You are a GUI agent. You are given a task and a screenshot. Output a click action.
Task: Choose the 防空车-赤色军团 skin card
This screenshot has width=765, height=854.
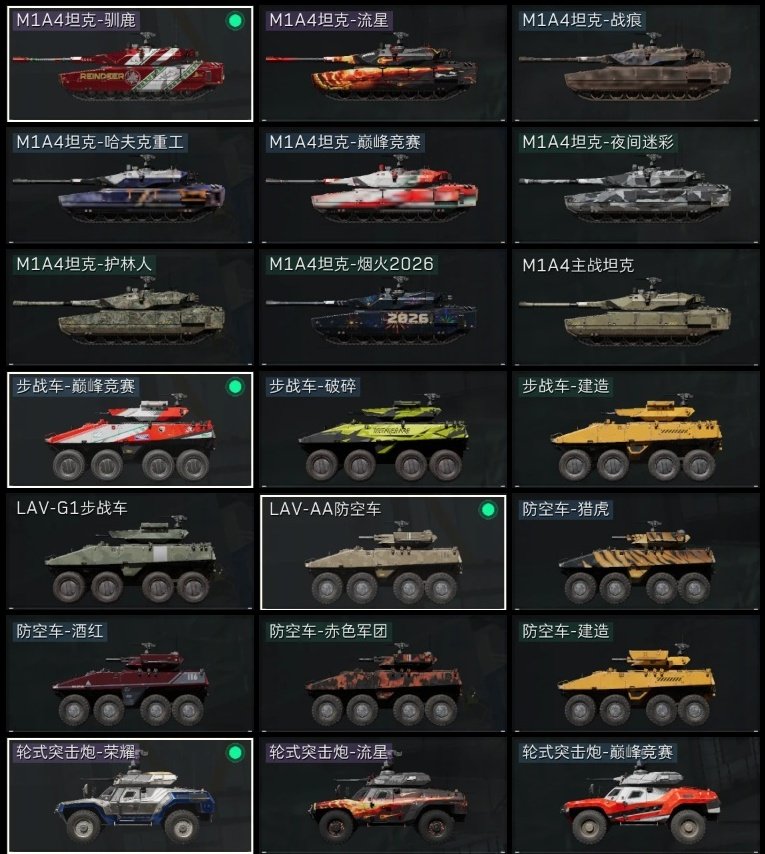383,674
